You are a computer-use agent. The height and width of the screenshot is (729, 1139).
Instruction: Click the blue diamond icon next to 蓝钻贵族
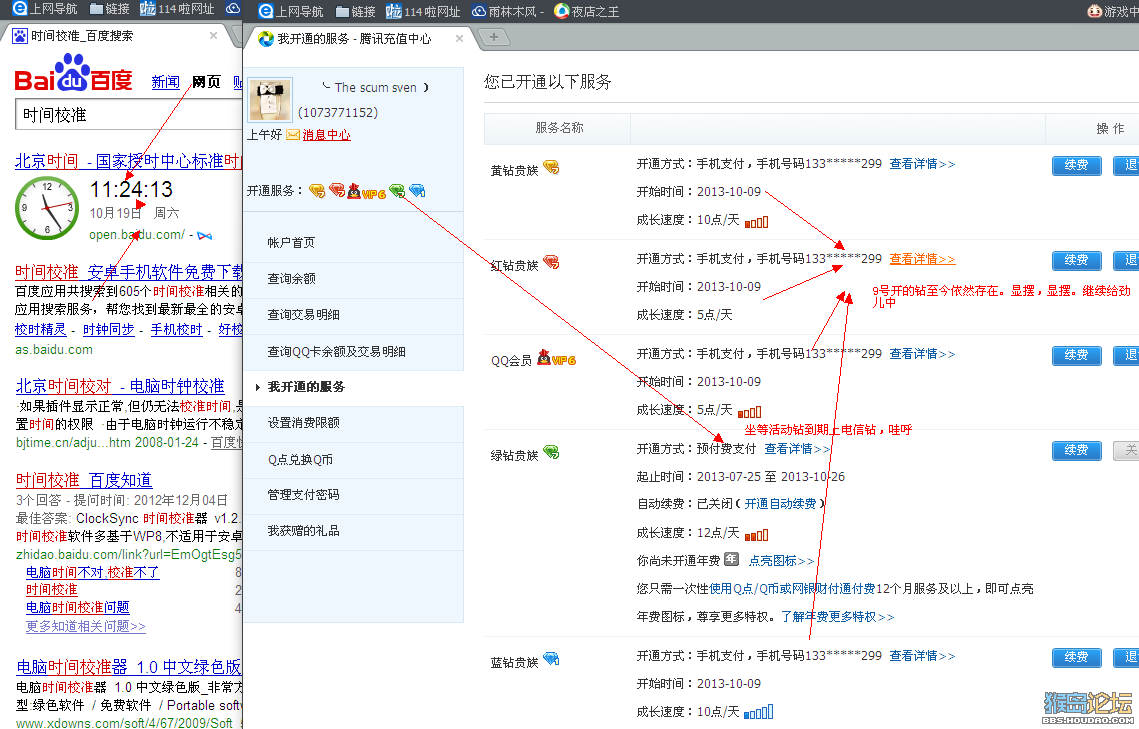[551, 659]
